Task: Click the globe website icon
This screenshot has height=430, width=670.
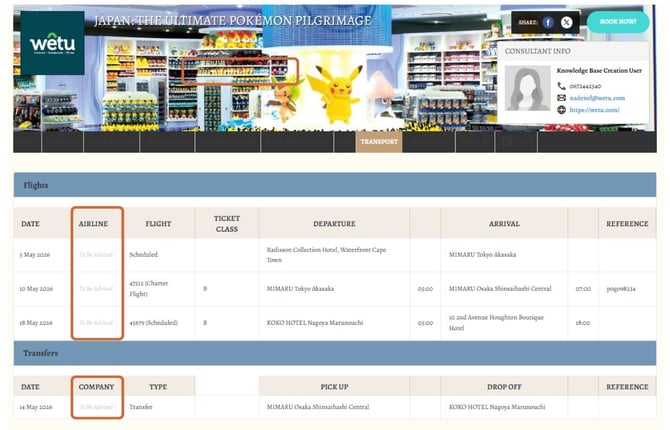Action: tap(561, 110)
